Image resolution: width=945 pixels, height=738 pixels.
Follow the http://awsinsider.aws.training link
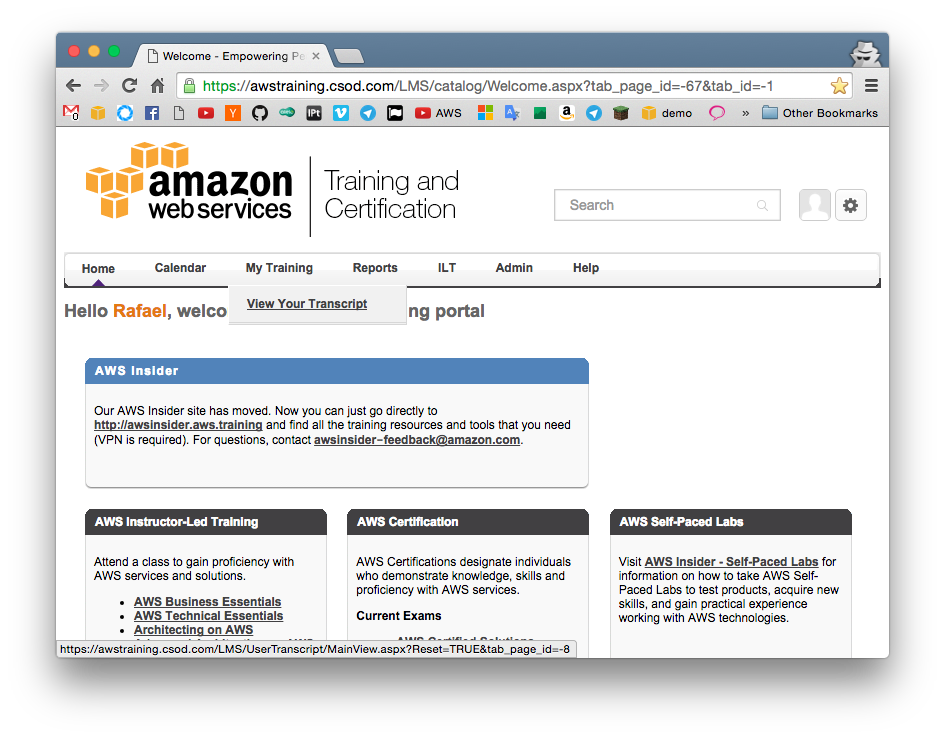coord(178,425)
